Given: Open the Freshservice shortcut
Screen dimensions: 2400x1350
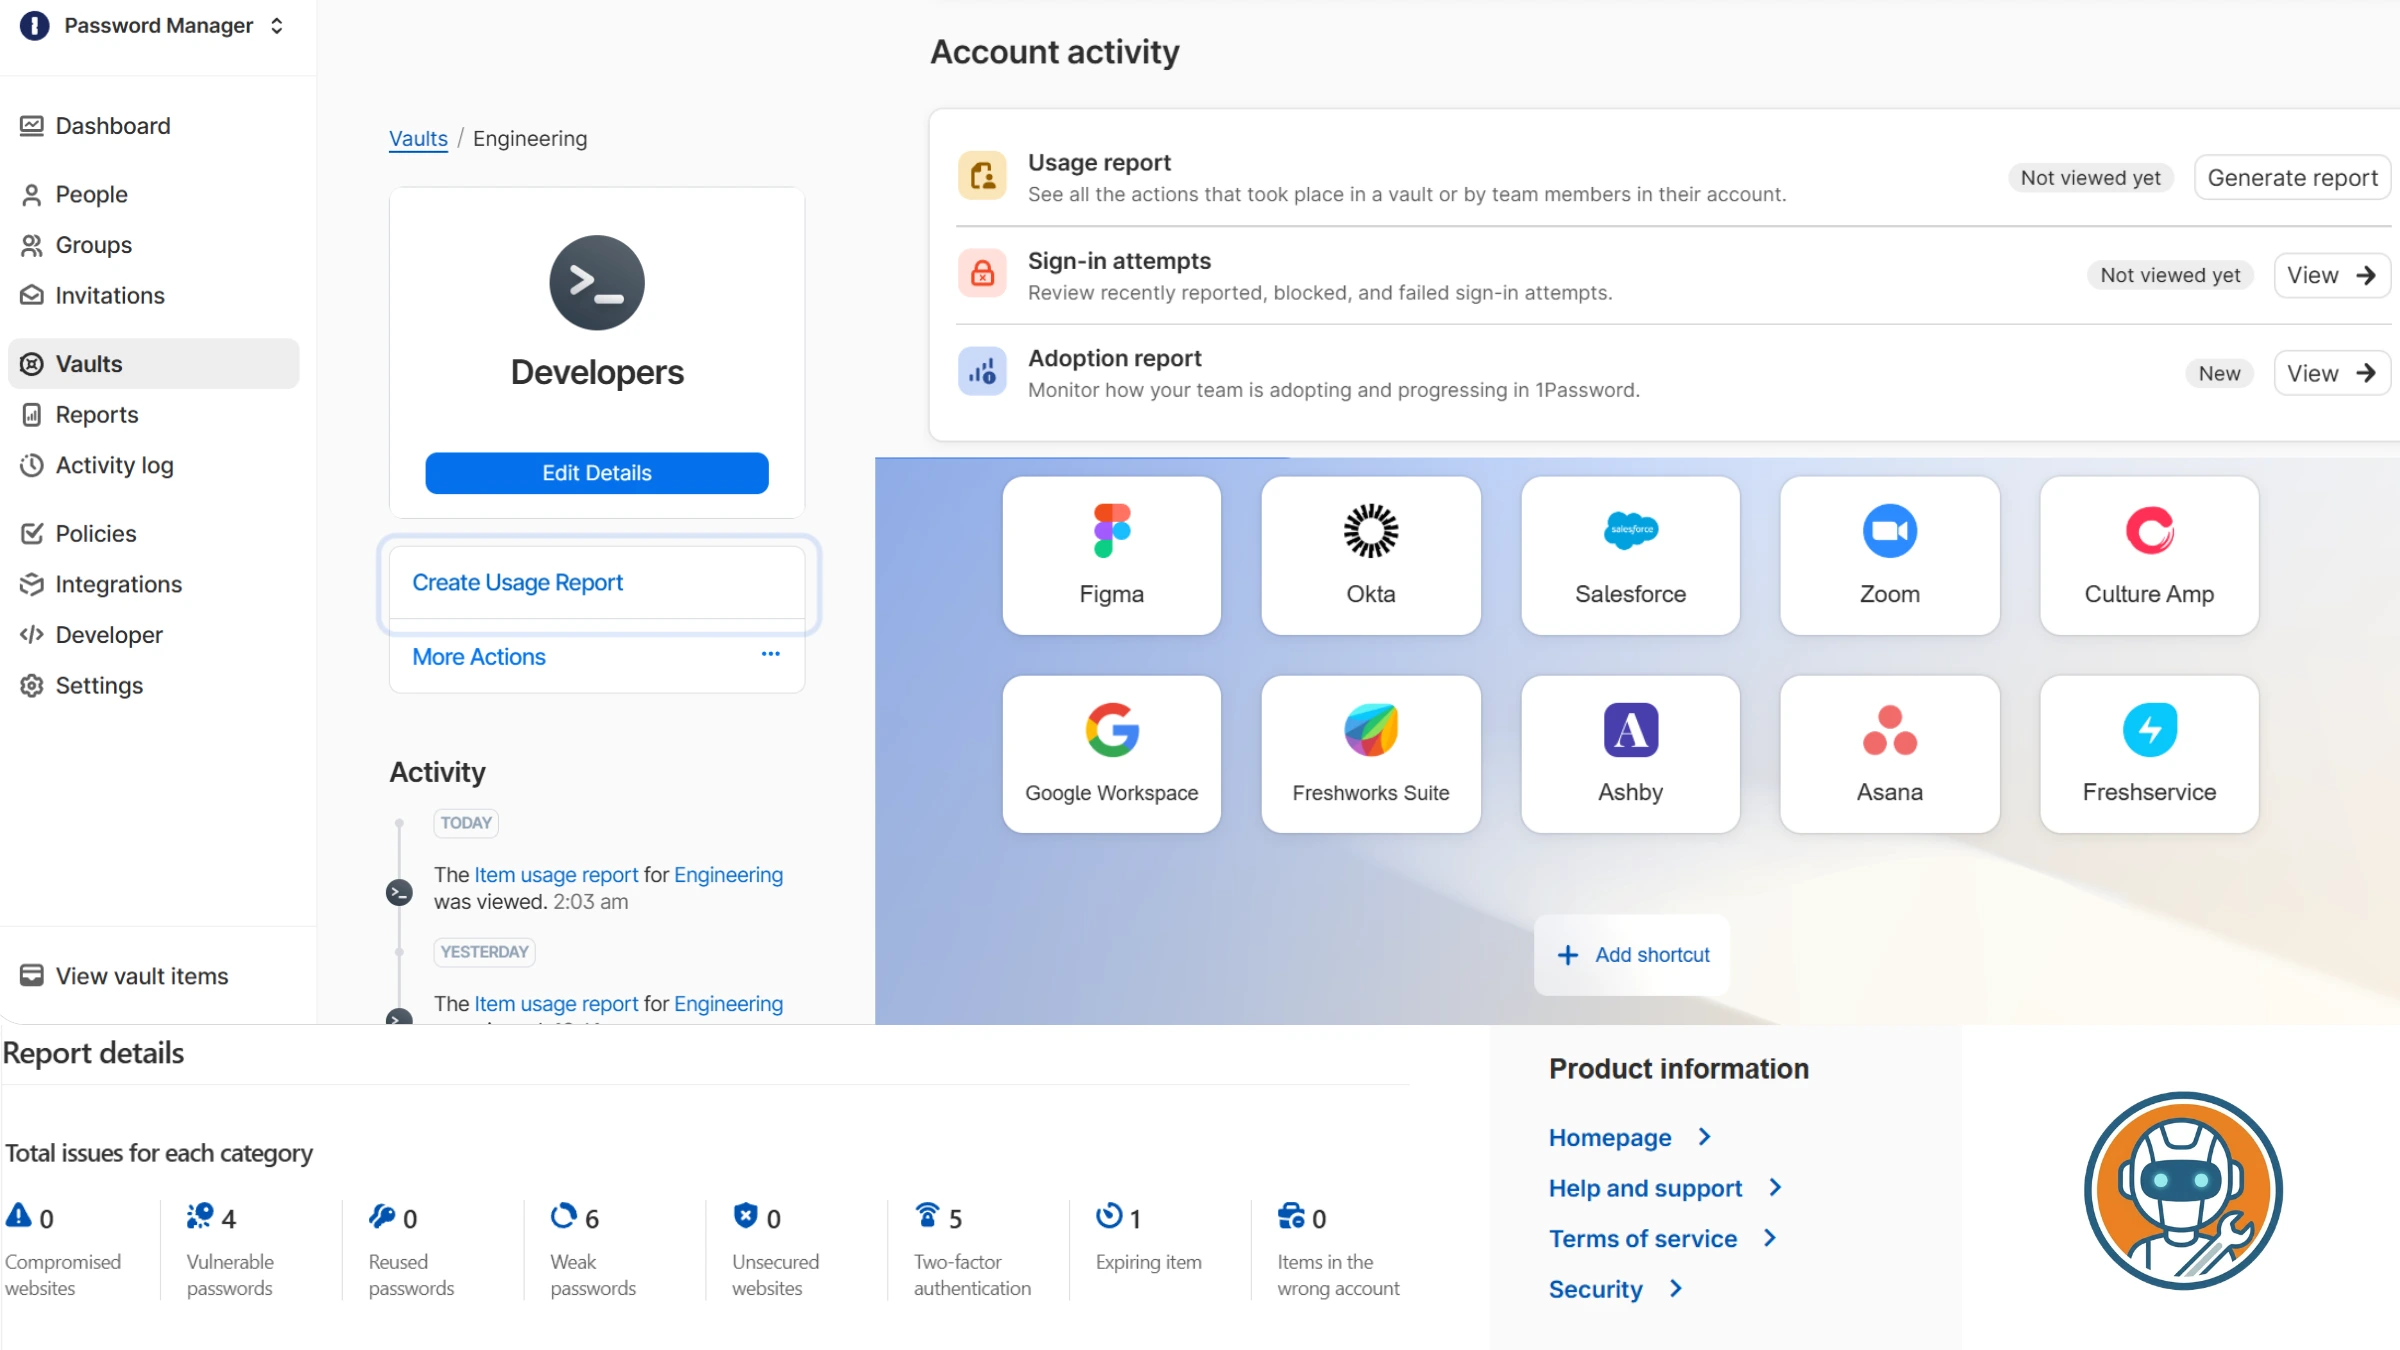Looking at the screenshot, I should pyautogui.click(x=2147, y=753).
